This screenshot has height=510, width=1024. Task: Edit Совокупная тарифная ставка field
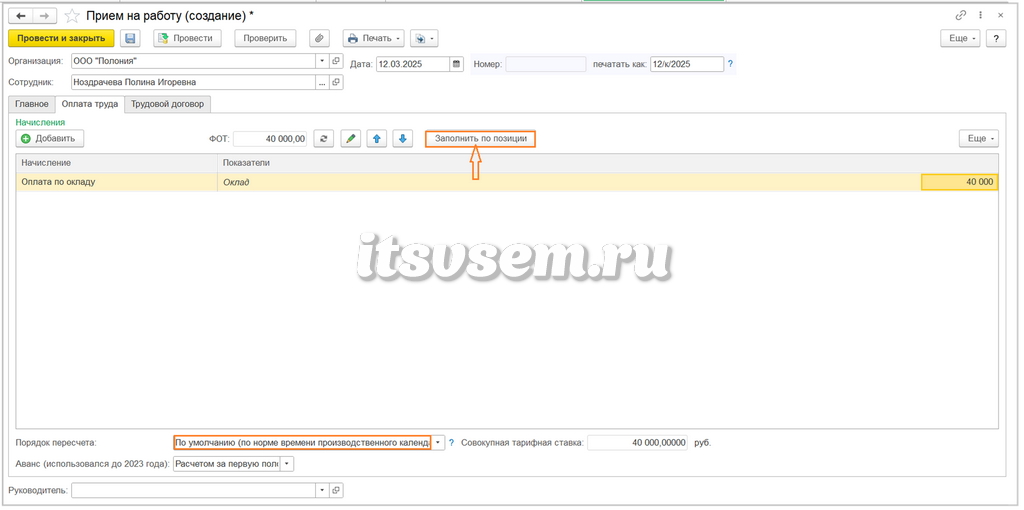(x=638, y=443)
